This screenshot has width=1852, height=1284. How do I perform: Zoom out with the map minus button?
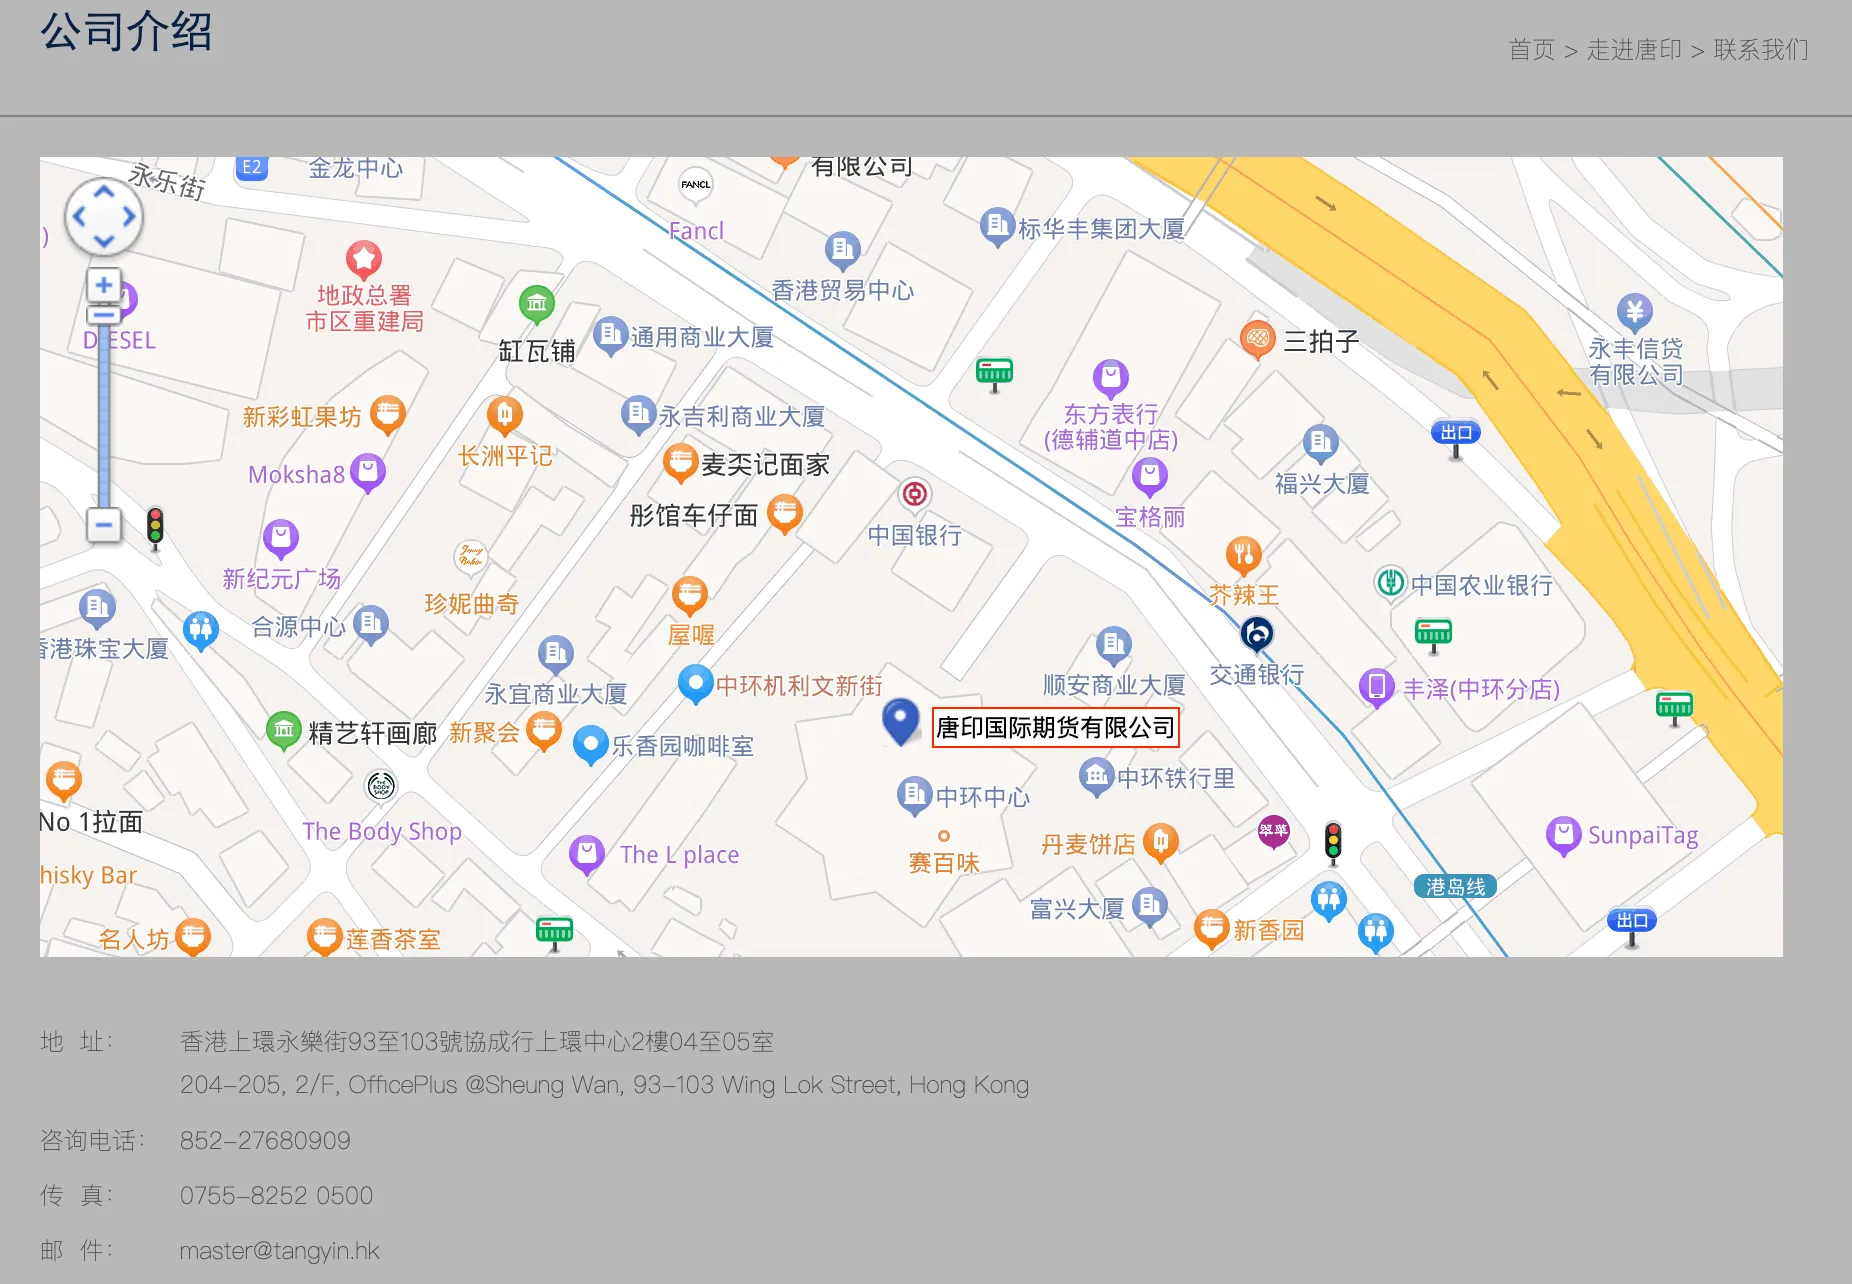click(x=104, y=525)
